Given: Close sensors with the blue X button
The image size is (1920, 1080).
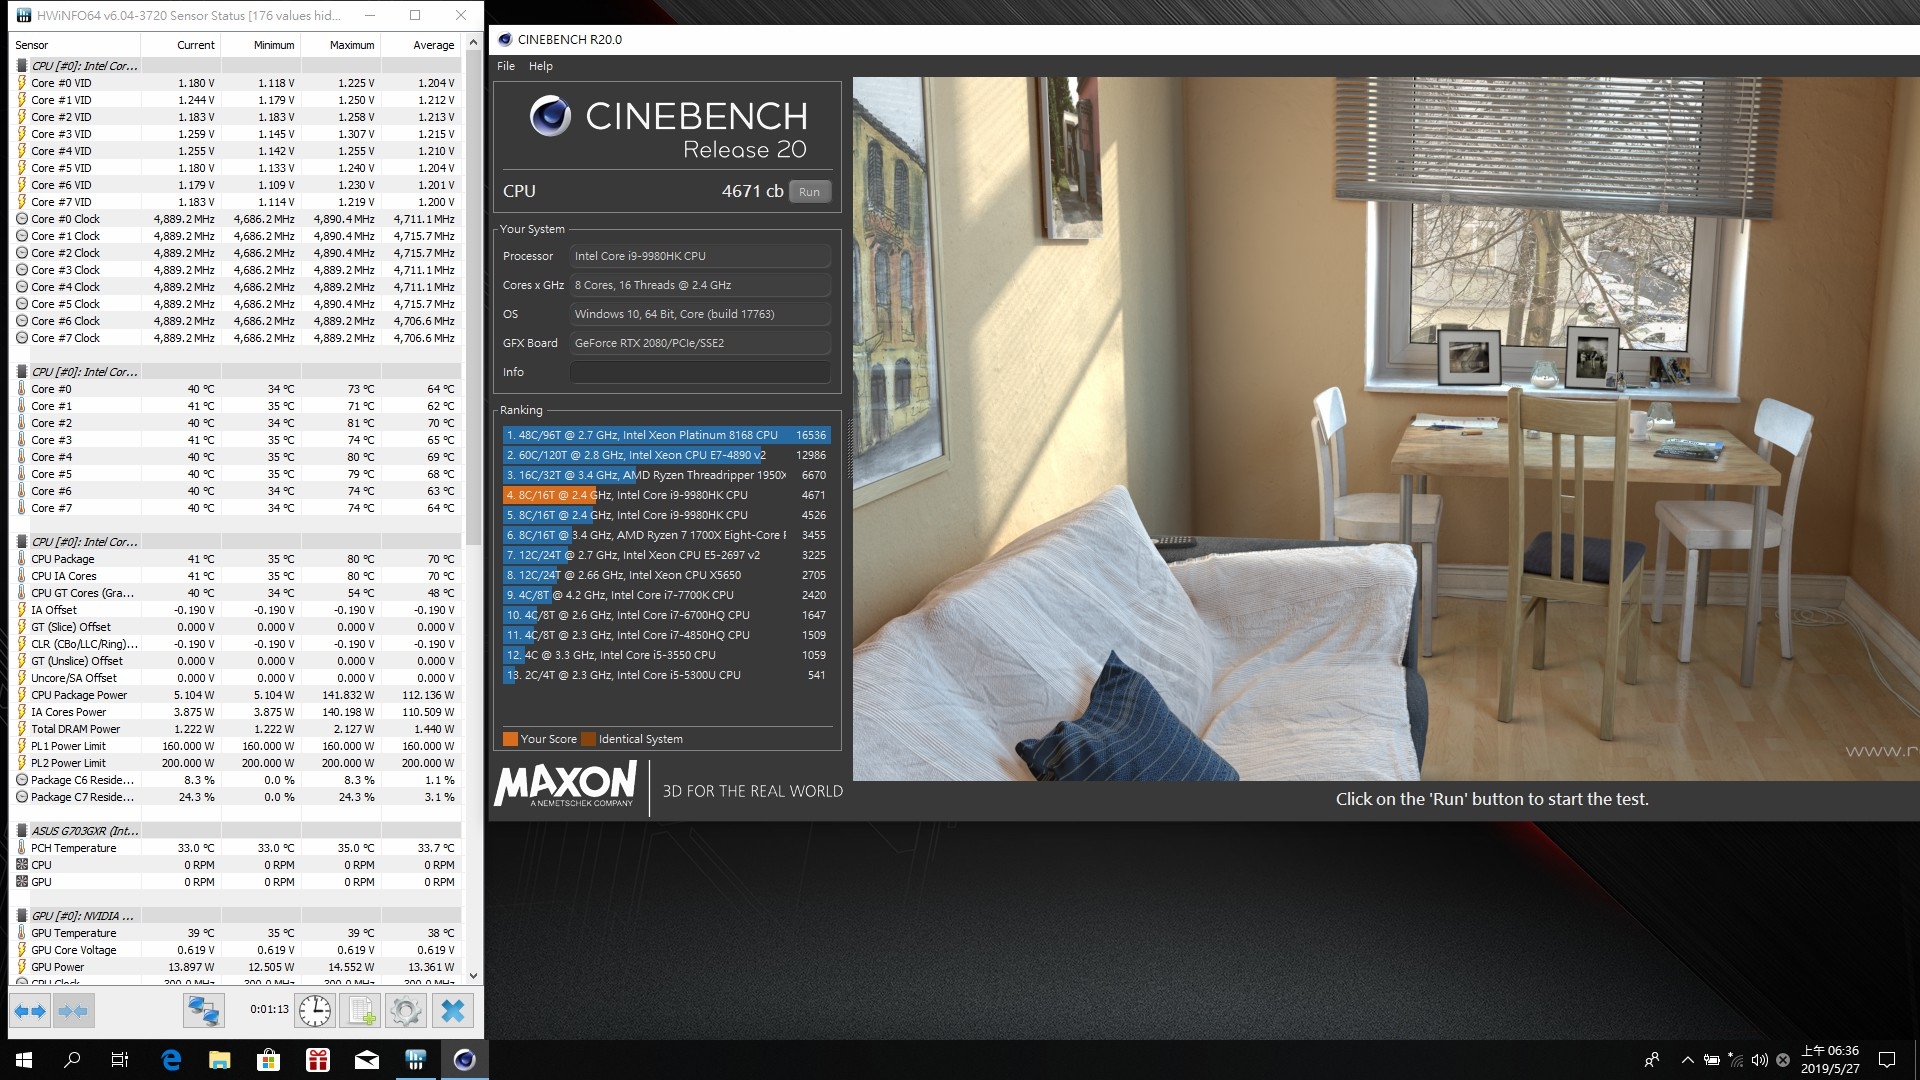Looking at the screenshot, I should click(452, 1011).
